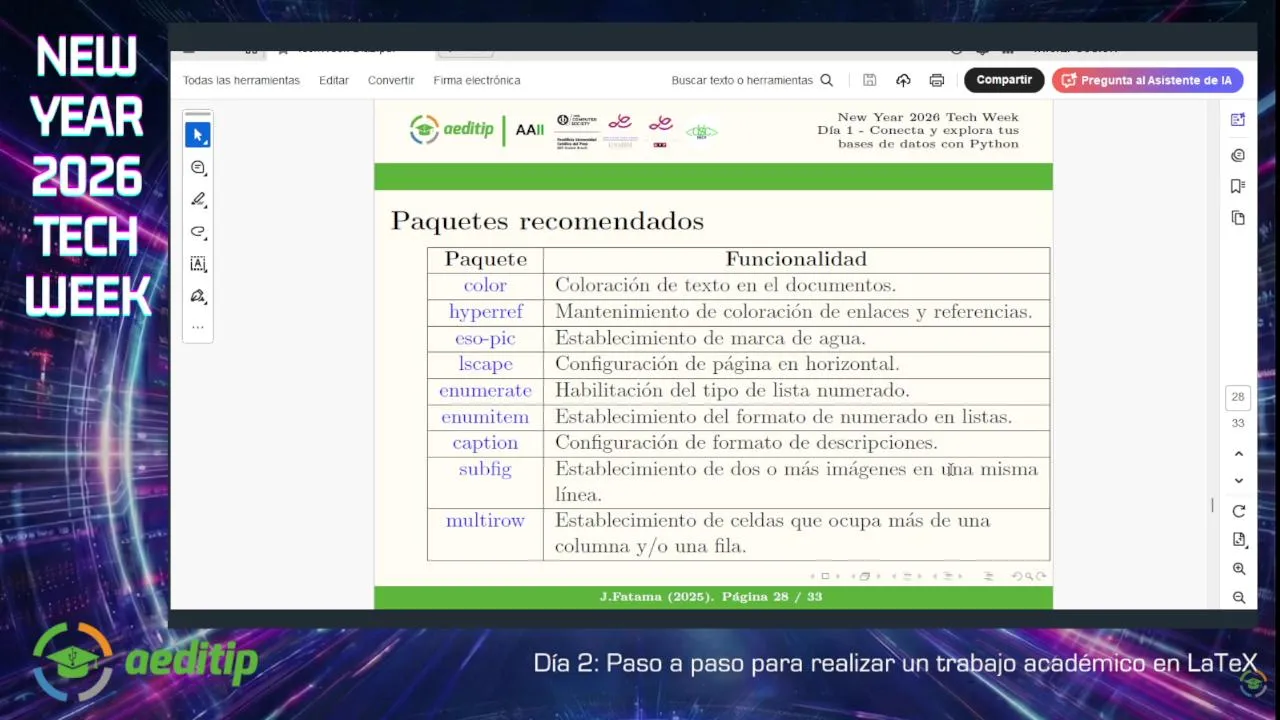
Task: Rotate the page view clockwise
Action: point(1238,511)
